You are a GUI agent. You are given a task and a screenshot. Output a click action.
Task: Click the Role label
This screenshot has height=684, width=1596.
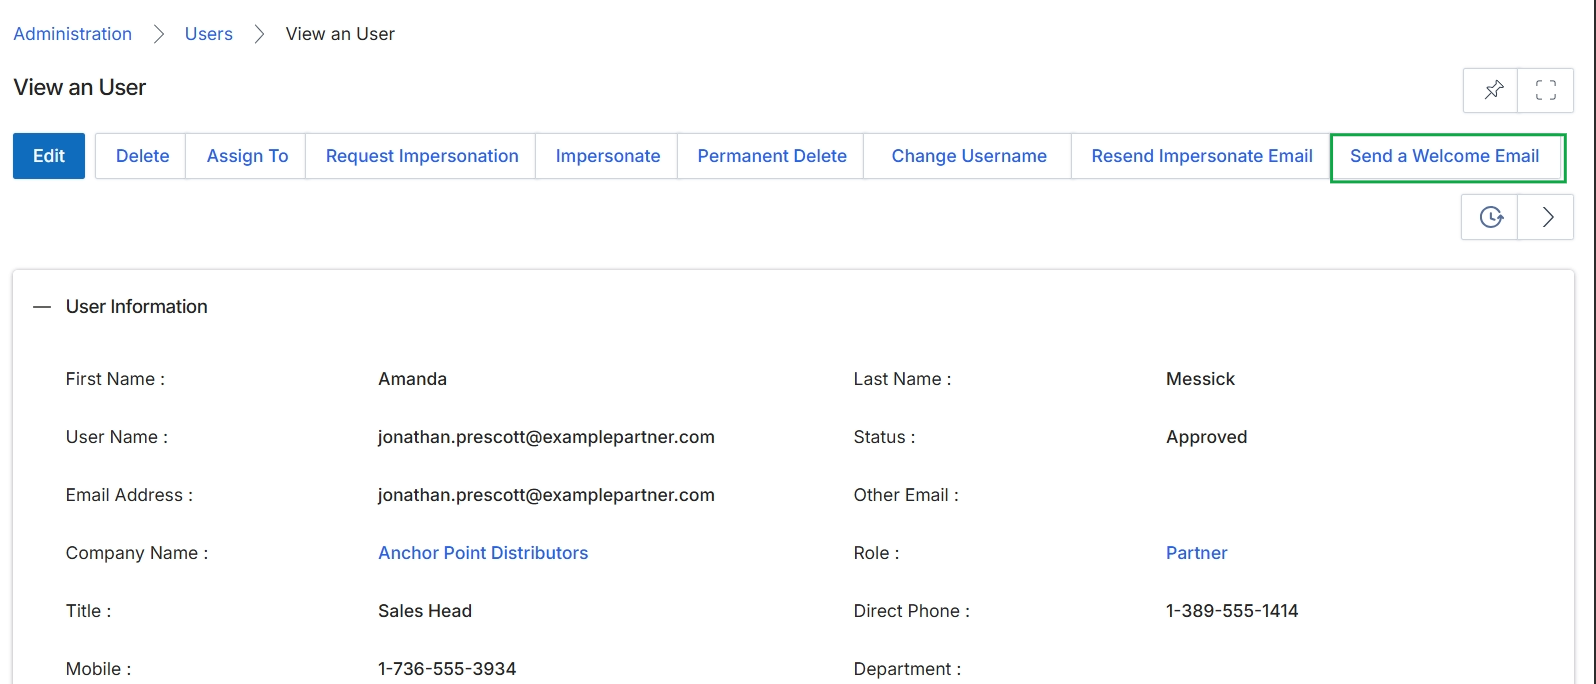pyautogui.click(x=876, y=553)
